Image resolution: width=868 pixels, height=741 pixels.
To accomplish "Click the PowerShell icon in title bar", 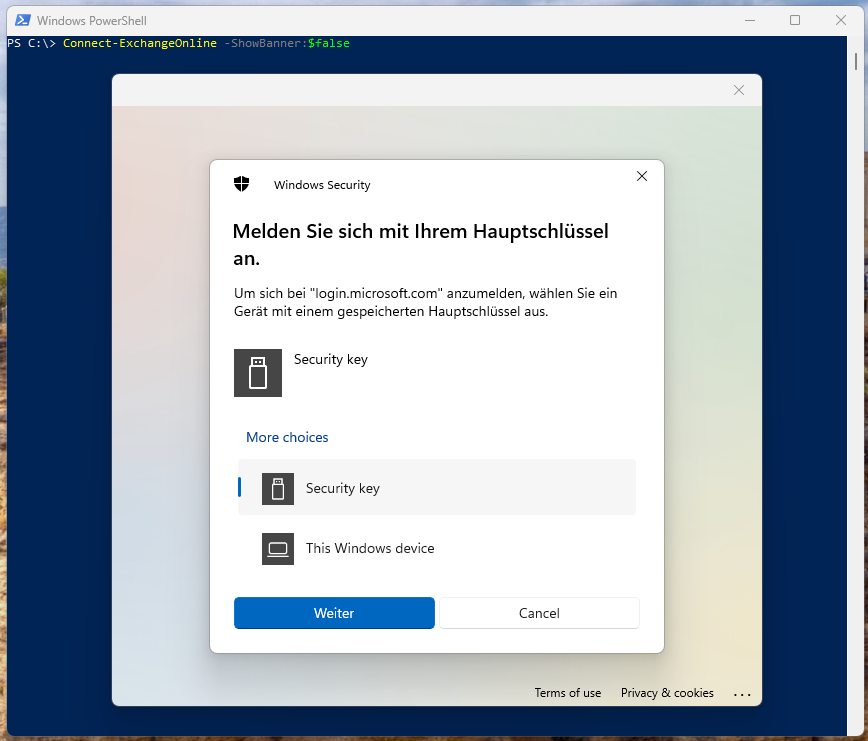I will (x=23, y=20).
